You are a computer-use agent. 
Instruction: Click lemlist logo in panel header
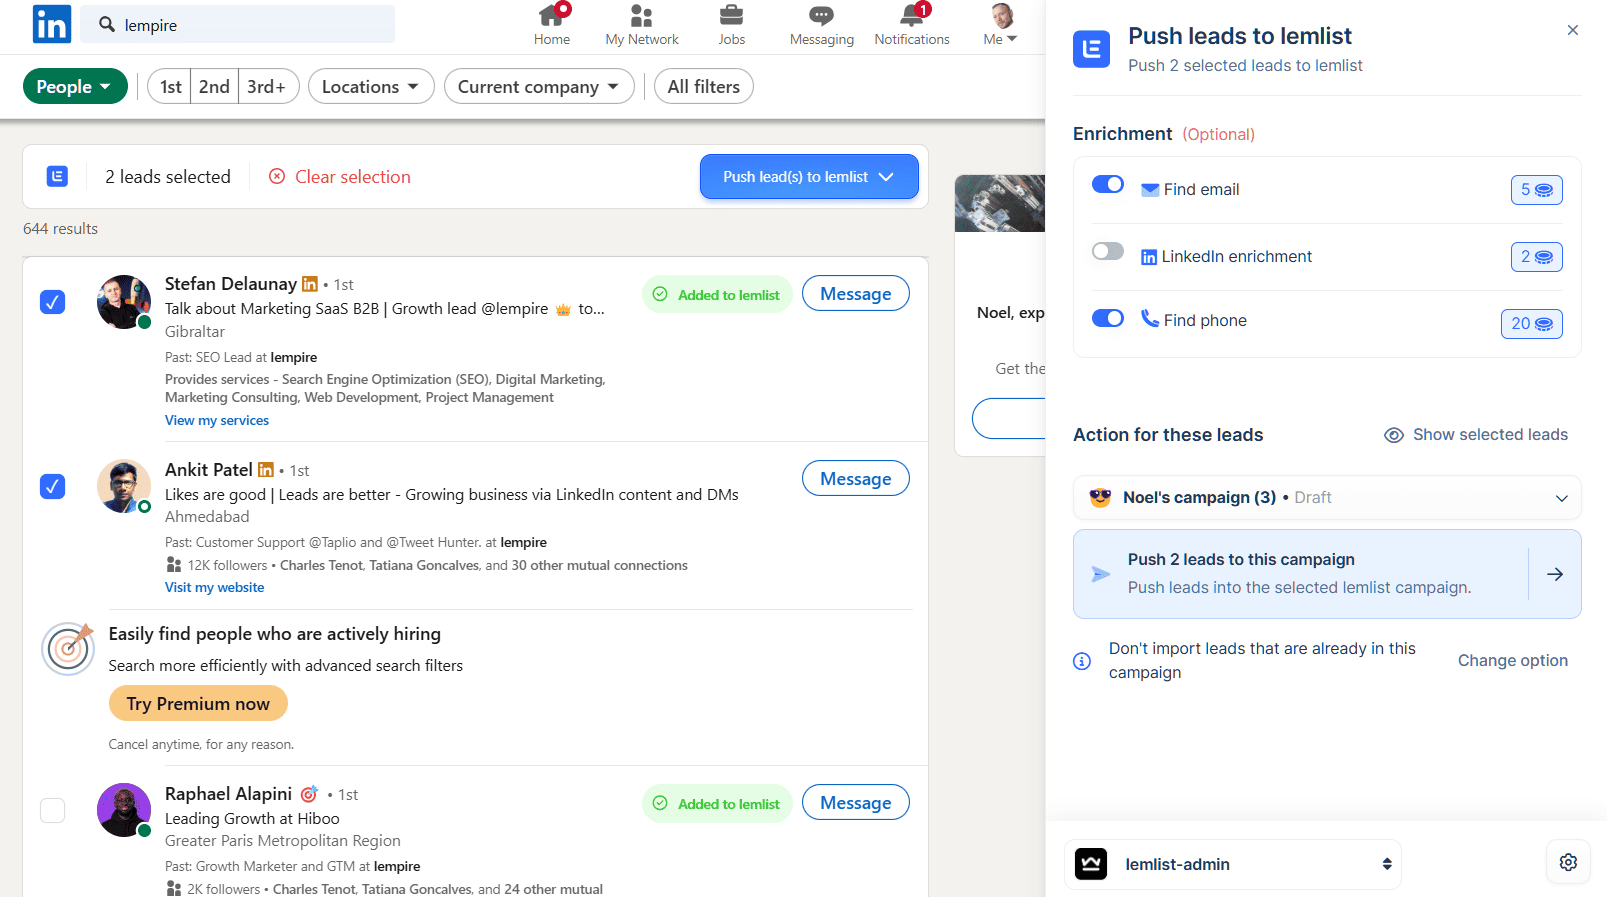[x=1091, y=49]
